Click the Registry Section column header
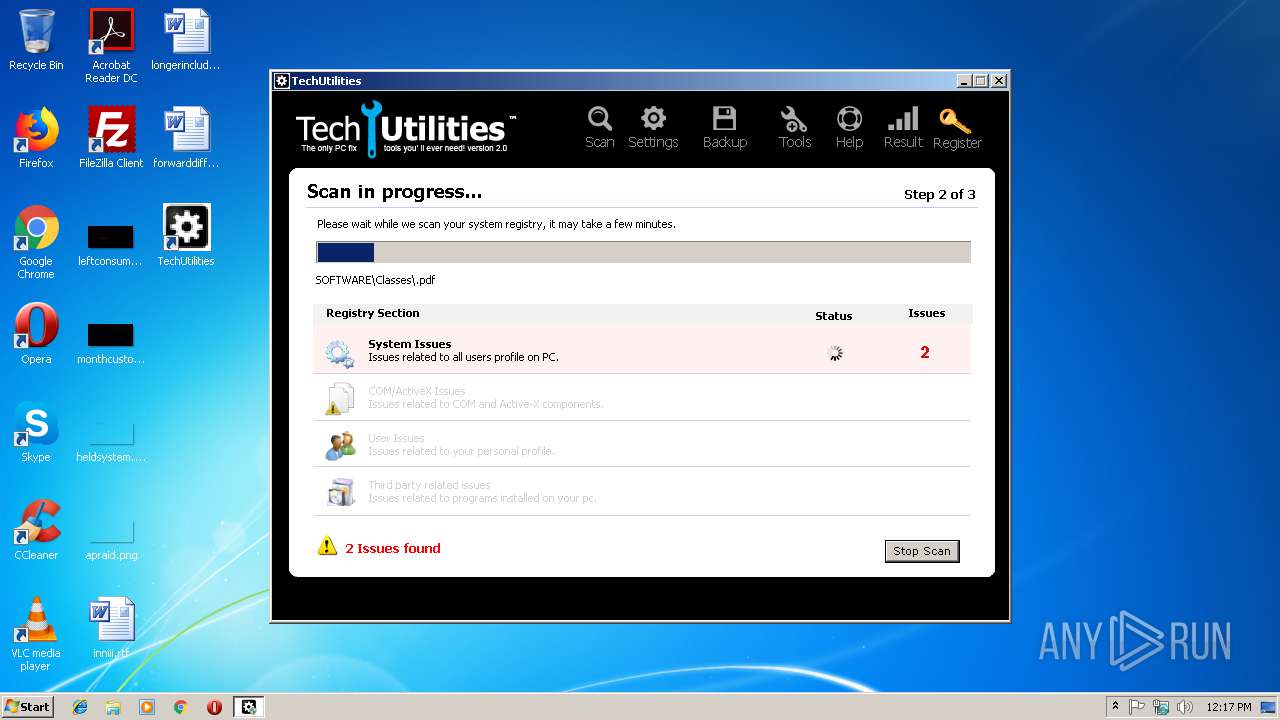1280x720 pixels. tap(373, 313)
